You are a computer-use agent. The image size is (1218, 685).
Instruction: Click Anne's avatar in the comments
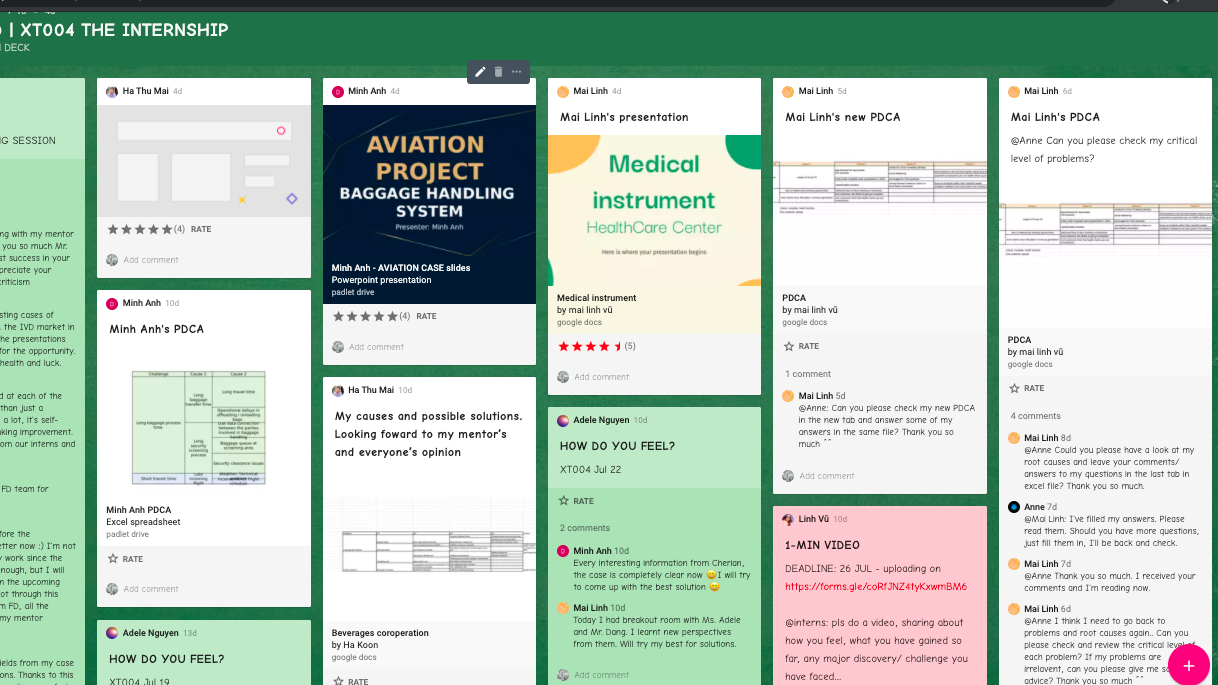1014,507
